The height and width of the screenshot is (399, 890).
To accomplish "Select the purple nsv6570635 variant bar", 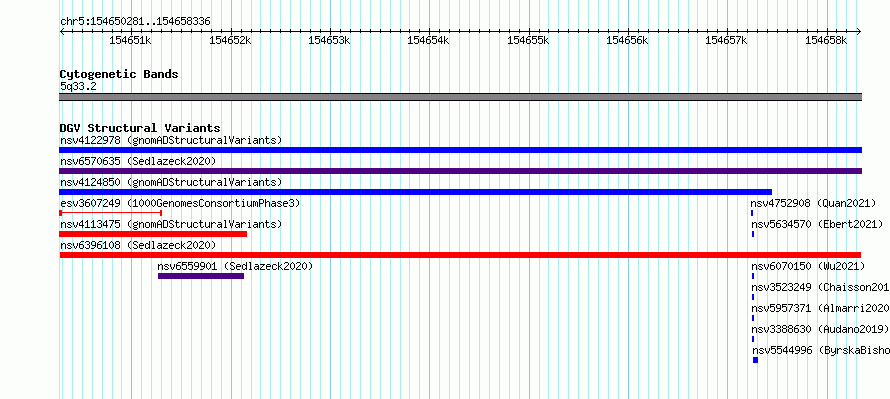I will tap(460, 171).
